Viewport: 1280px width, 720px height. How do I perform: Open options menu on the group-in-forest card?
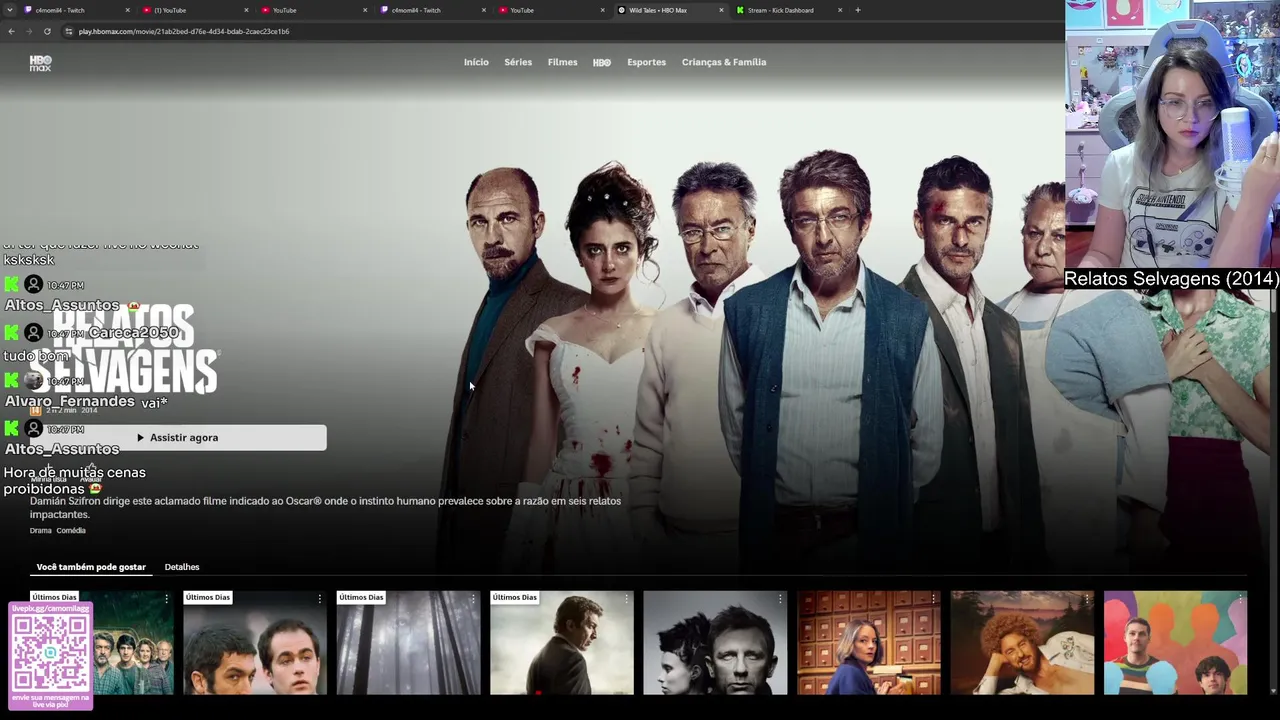[166, 599]
